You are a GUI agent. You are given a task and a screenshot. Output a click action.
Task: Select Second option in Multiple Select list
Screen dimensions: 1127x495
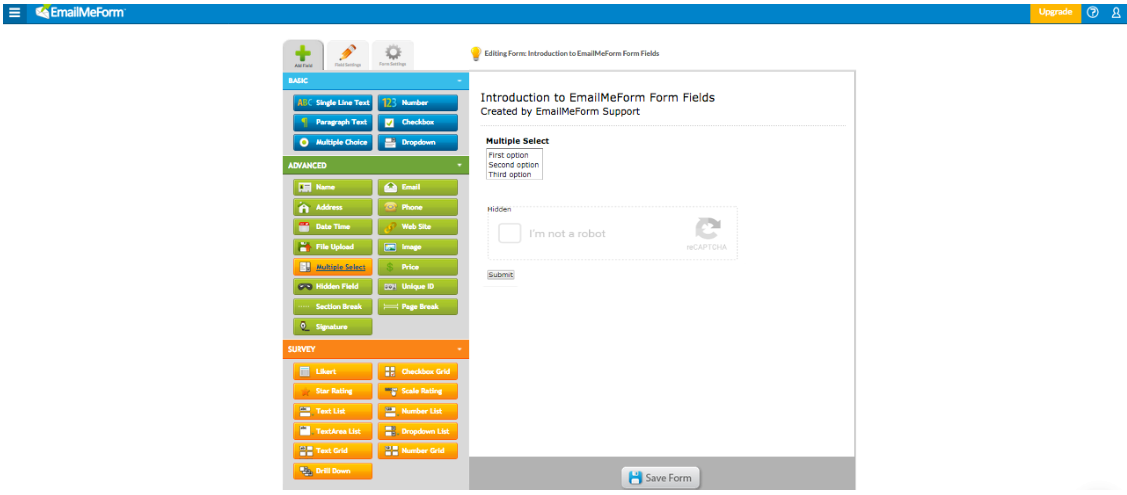click(x=513, y=165)
